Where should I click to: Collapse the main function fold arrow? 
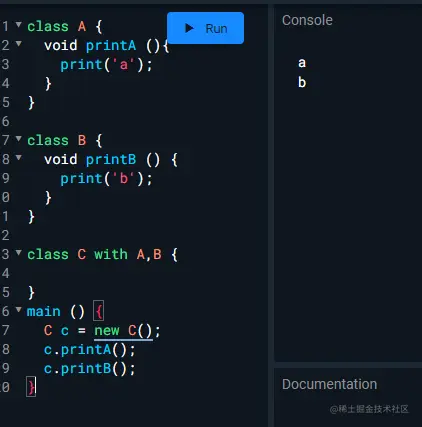click(x=19, y=310)
